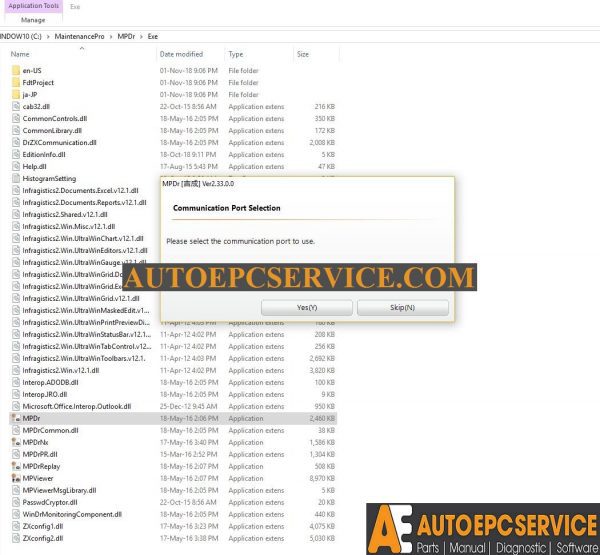Click the en-US folder icon
Image resolution: width=600 pixels, height=555 pixels.
click(16, 70)
